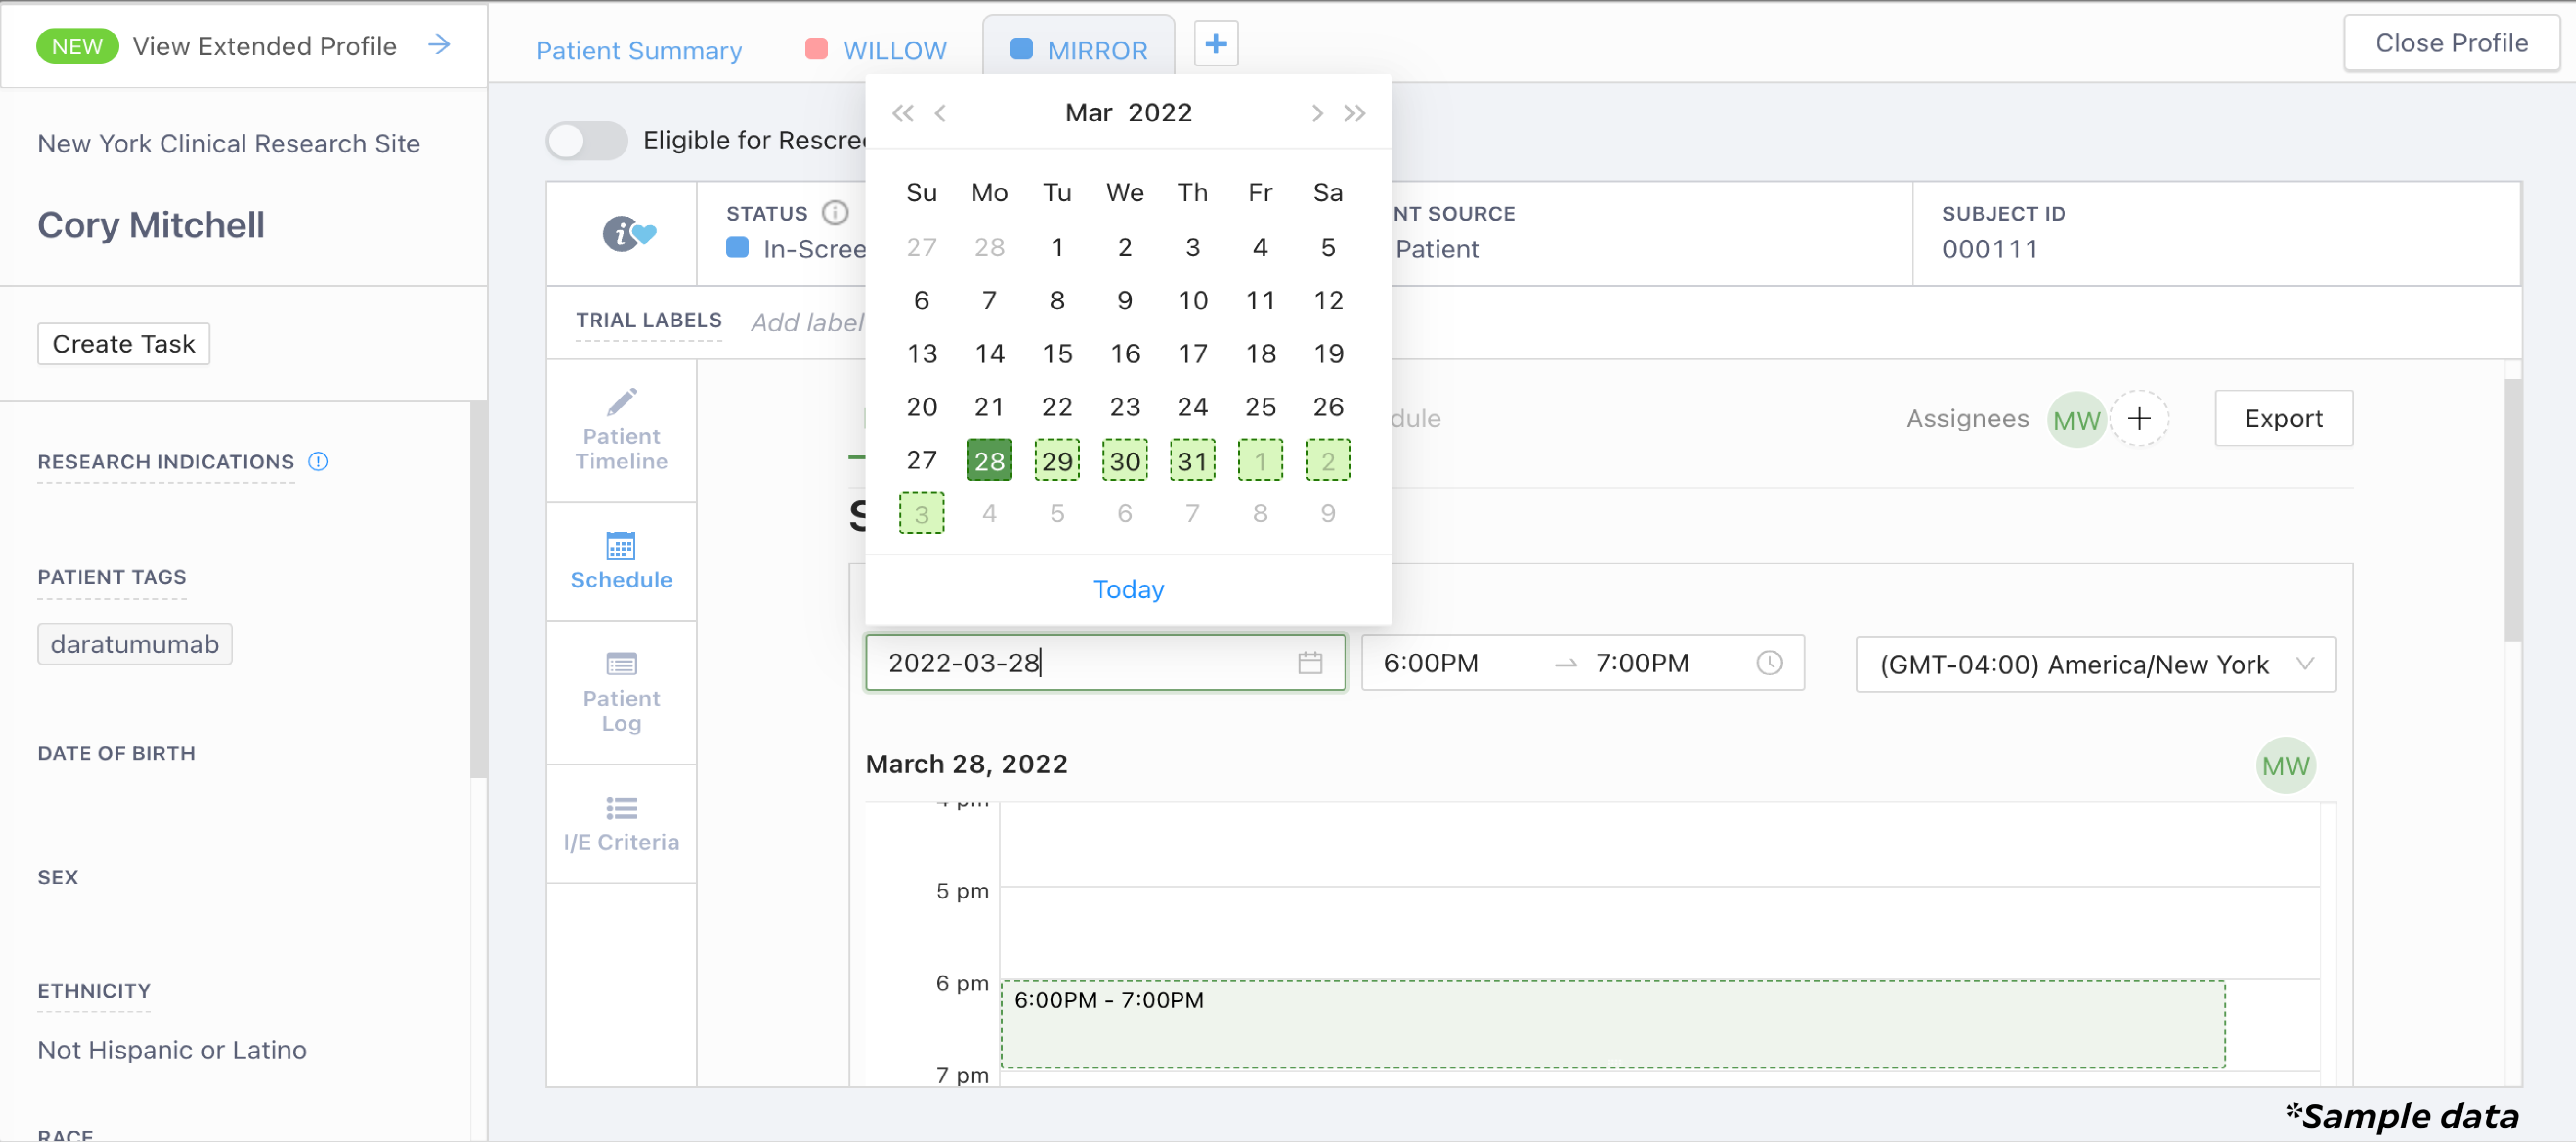Click MW avatar beside March 28, 2022
This screenshot has width=2576, height=1142.
(x=2285, y=766)
